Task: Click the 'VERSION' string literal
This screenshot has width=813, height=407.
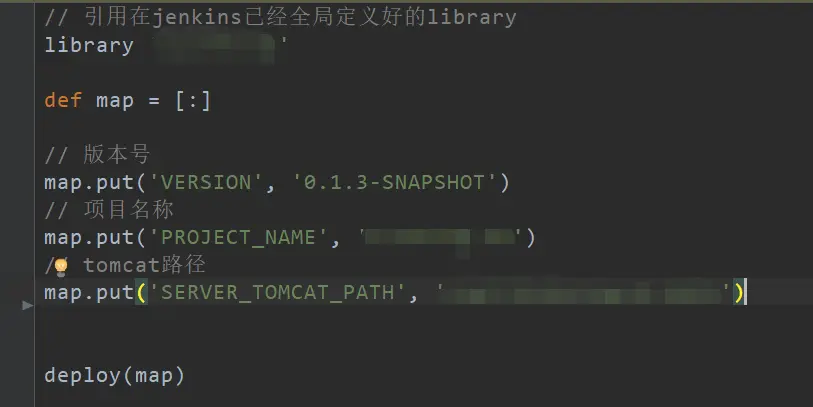Action: click(206, 183)
